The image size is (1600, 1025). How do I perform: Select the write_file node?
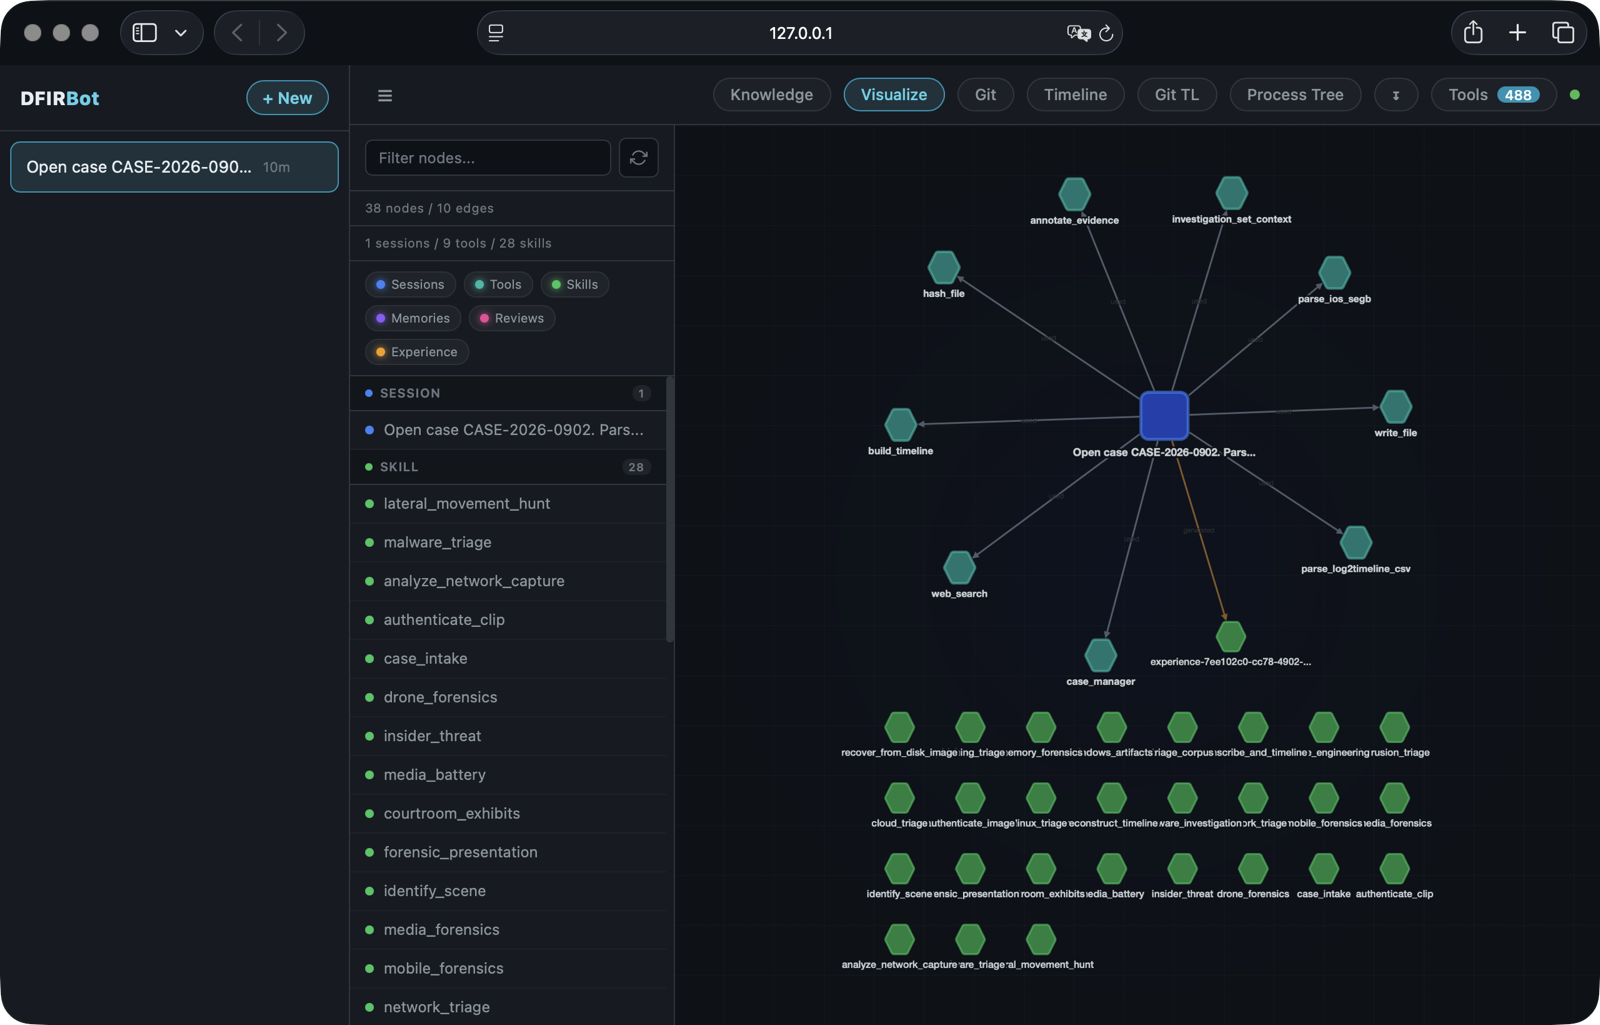click(x=1395, y=407)
